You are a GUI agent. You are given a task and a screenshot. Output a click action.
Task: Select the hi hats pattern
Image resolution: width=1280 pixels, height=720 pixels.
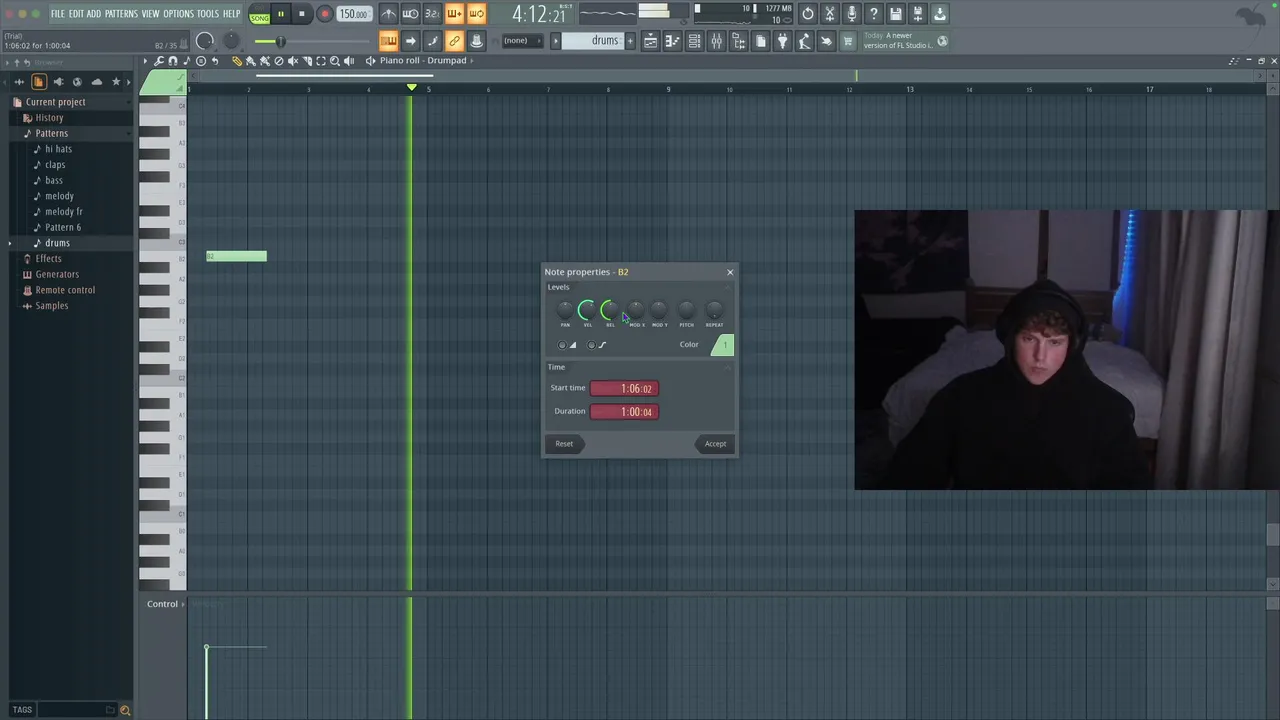[x=58, y=149]
